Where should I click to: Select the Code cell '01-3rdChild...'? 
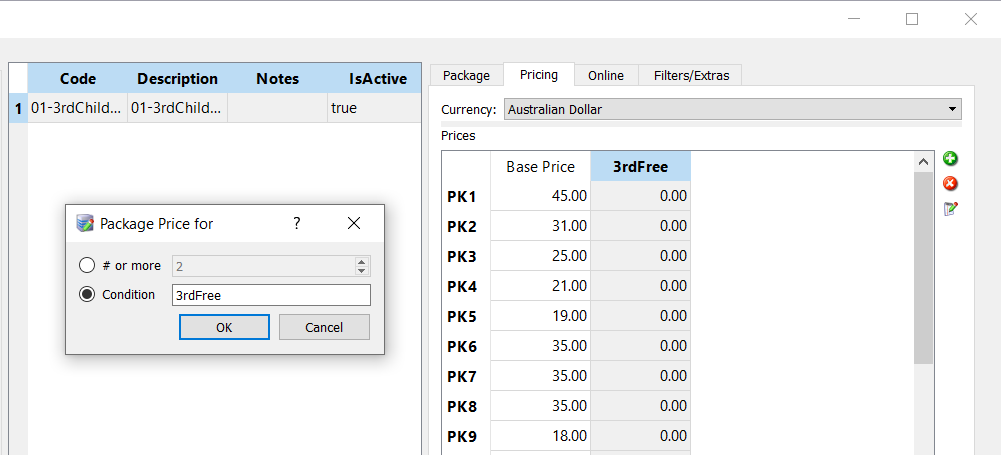tap(78, 108)
